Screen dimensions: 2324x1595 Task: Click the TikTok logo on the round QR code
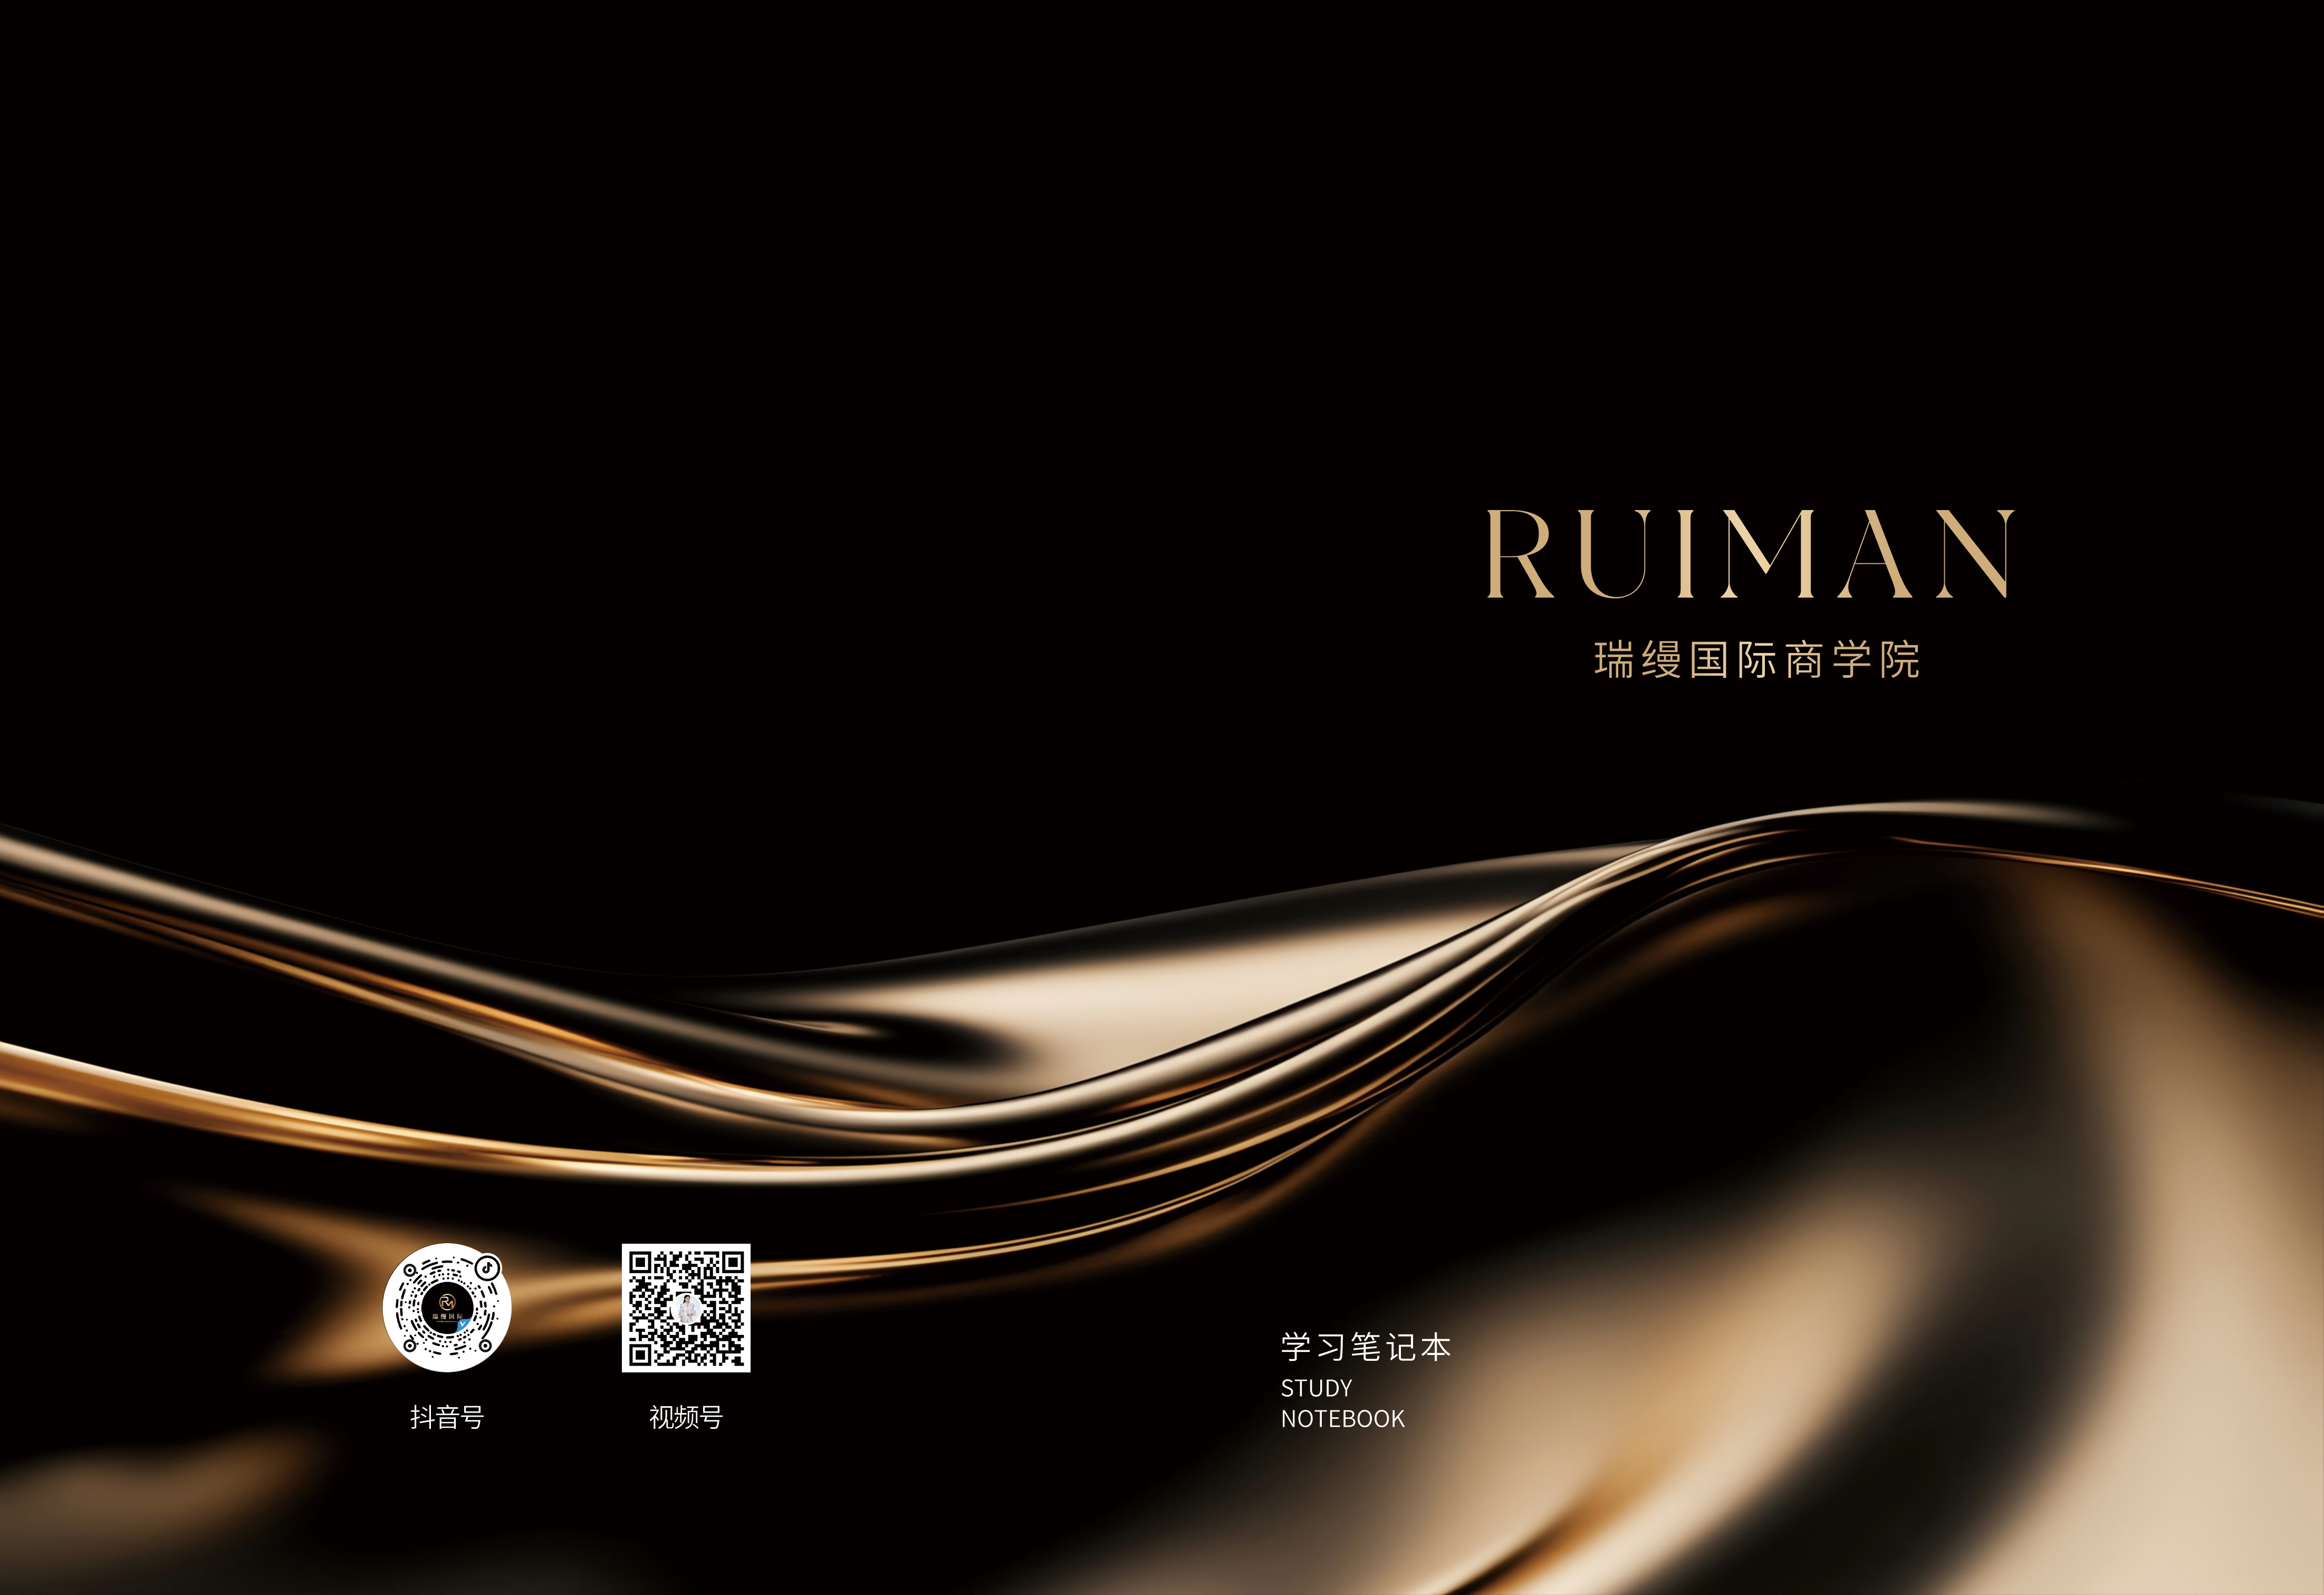click(x=487, y=1268)
